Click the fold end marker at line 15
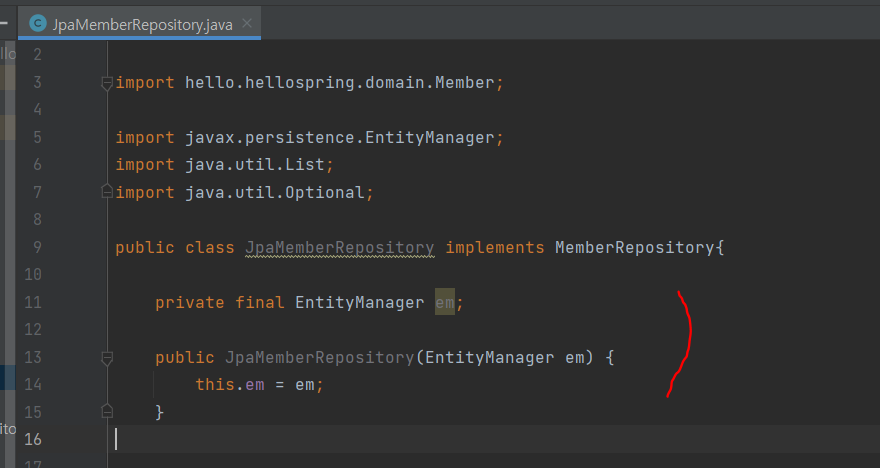Viewport: 880px width, 468px height. click(x=107, y=412)
